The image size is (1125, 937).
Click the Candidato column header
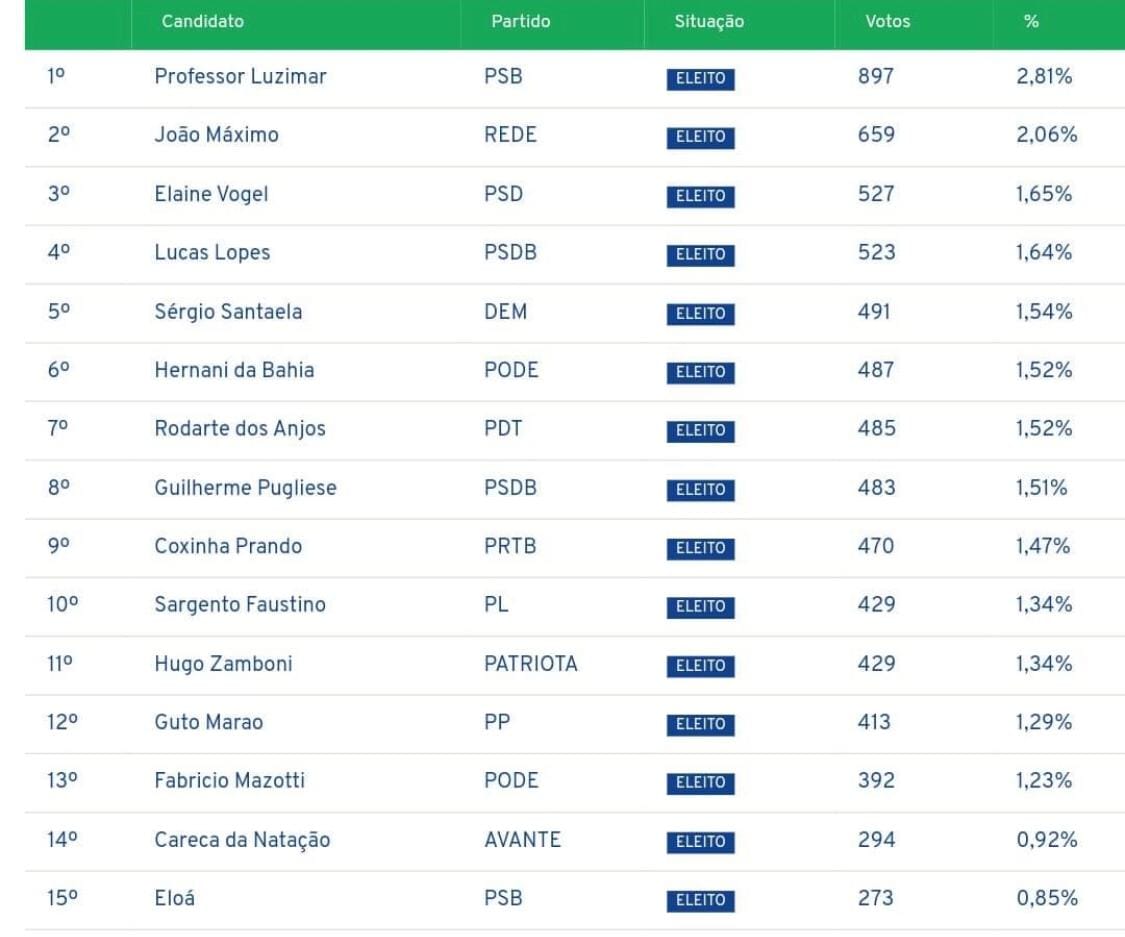202,22
